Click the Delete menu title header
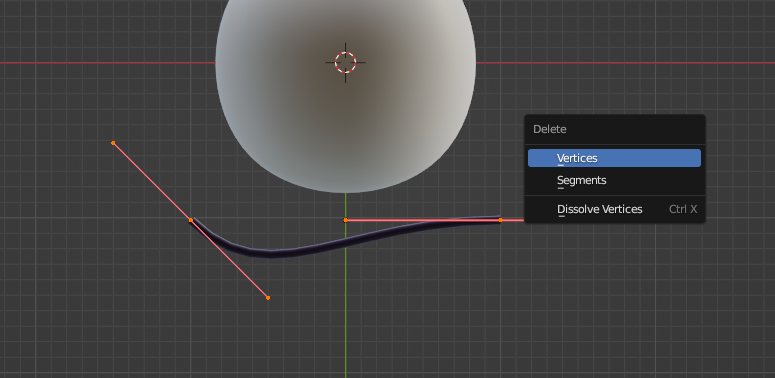775x378 pixels. pyautogui.click(x=550, y=129)
